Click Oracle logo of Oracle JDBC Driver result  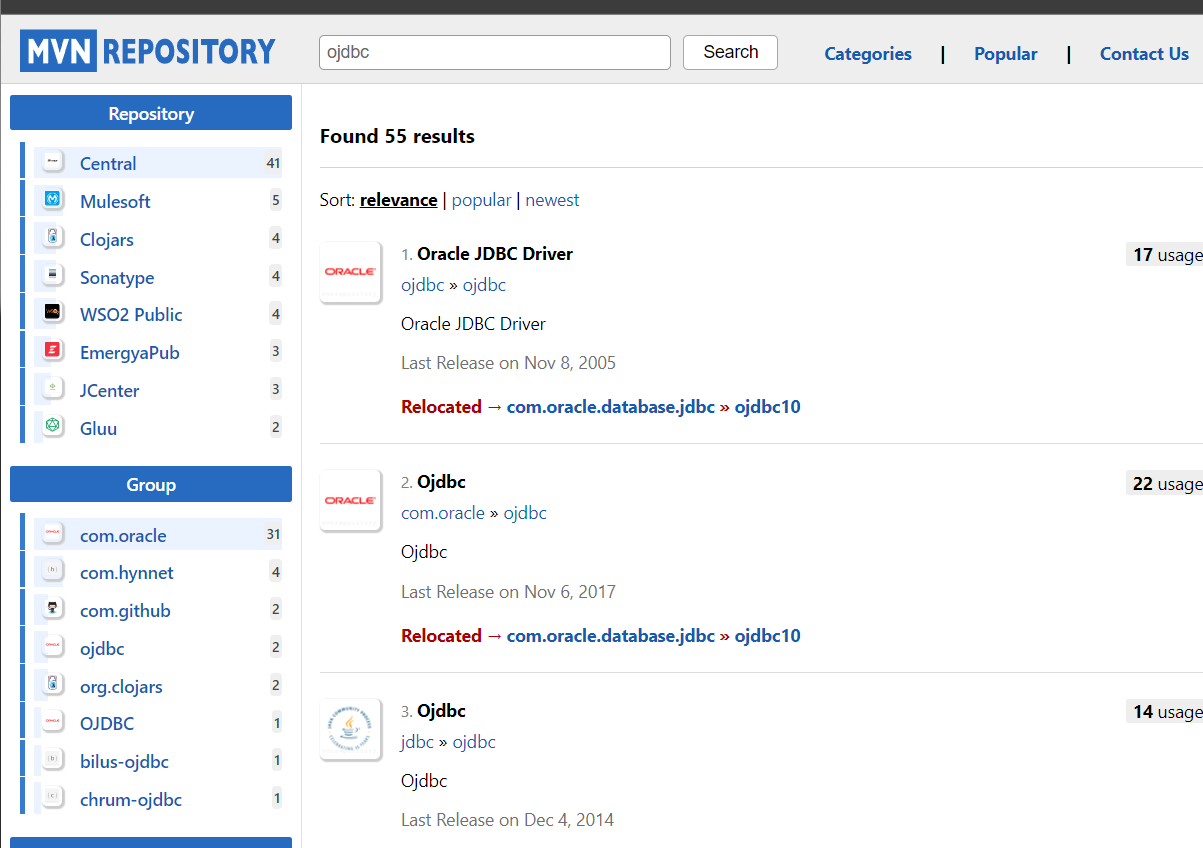pyautogui.click(x=350, y=271)
